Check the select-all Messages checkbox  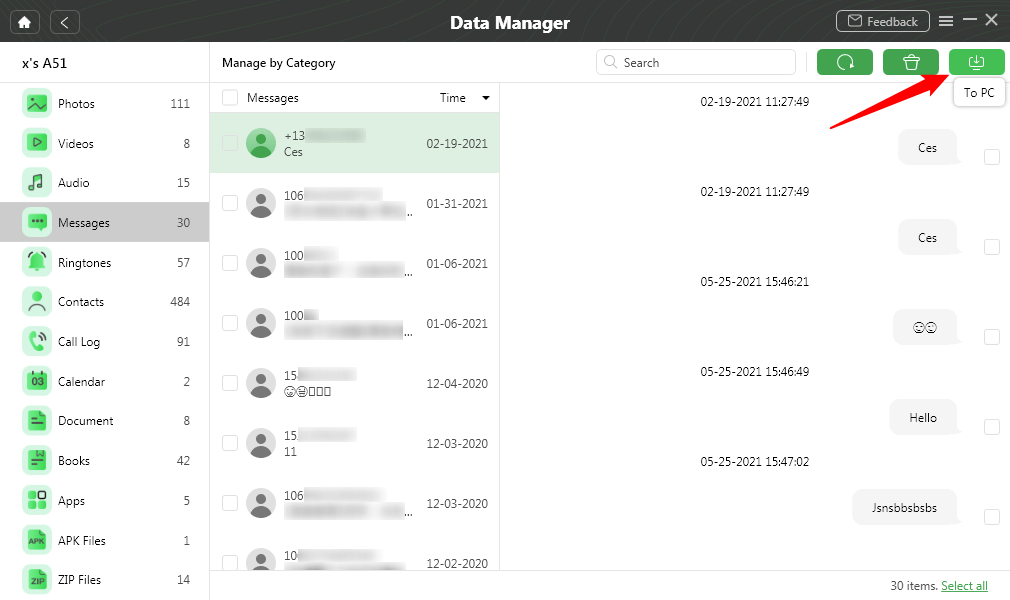[230, 98]
